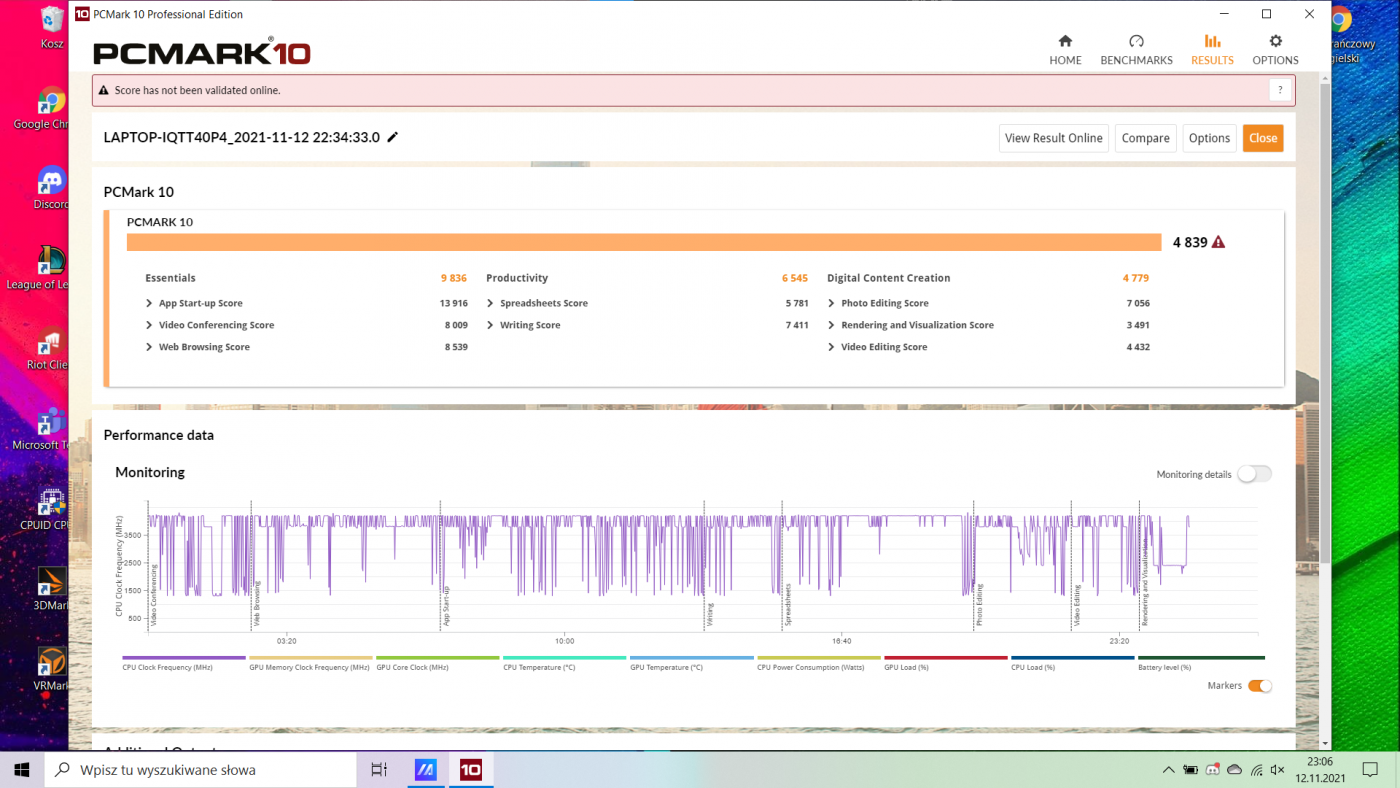Toggle the CPU Power Consumption (Watts) legend

click(818, 663)
